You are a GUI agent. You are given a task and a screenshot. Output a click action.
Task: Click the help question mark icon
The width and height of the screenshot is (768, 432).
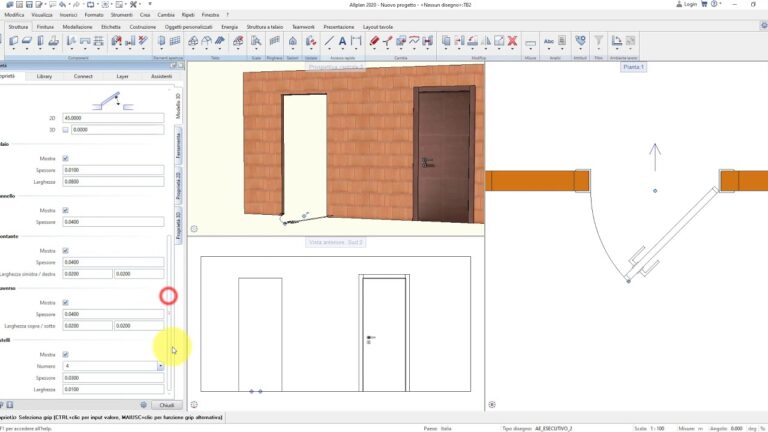(714, 4)
